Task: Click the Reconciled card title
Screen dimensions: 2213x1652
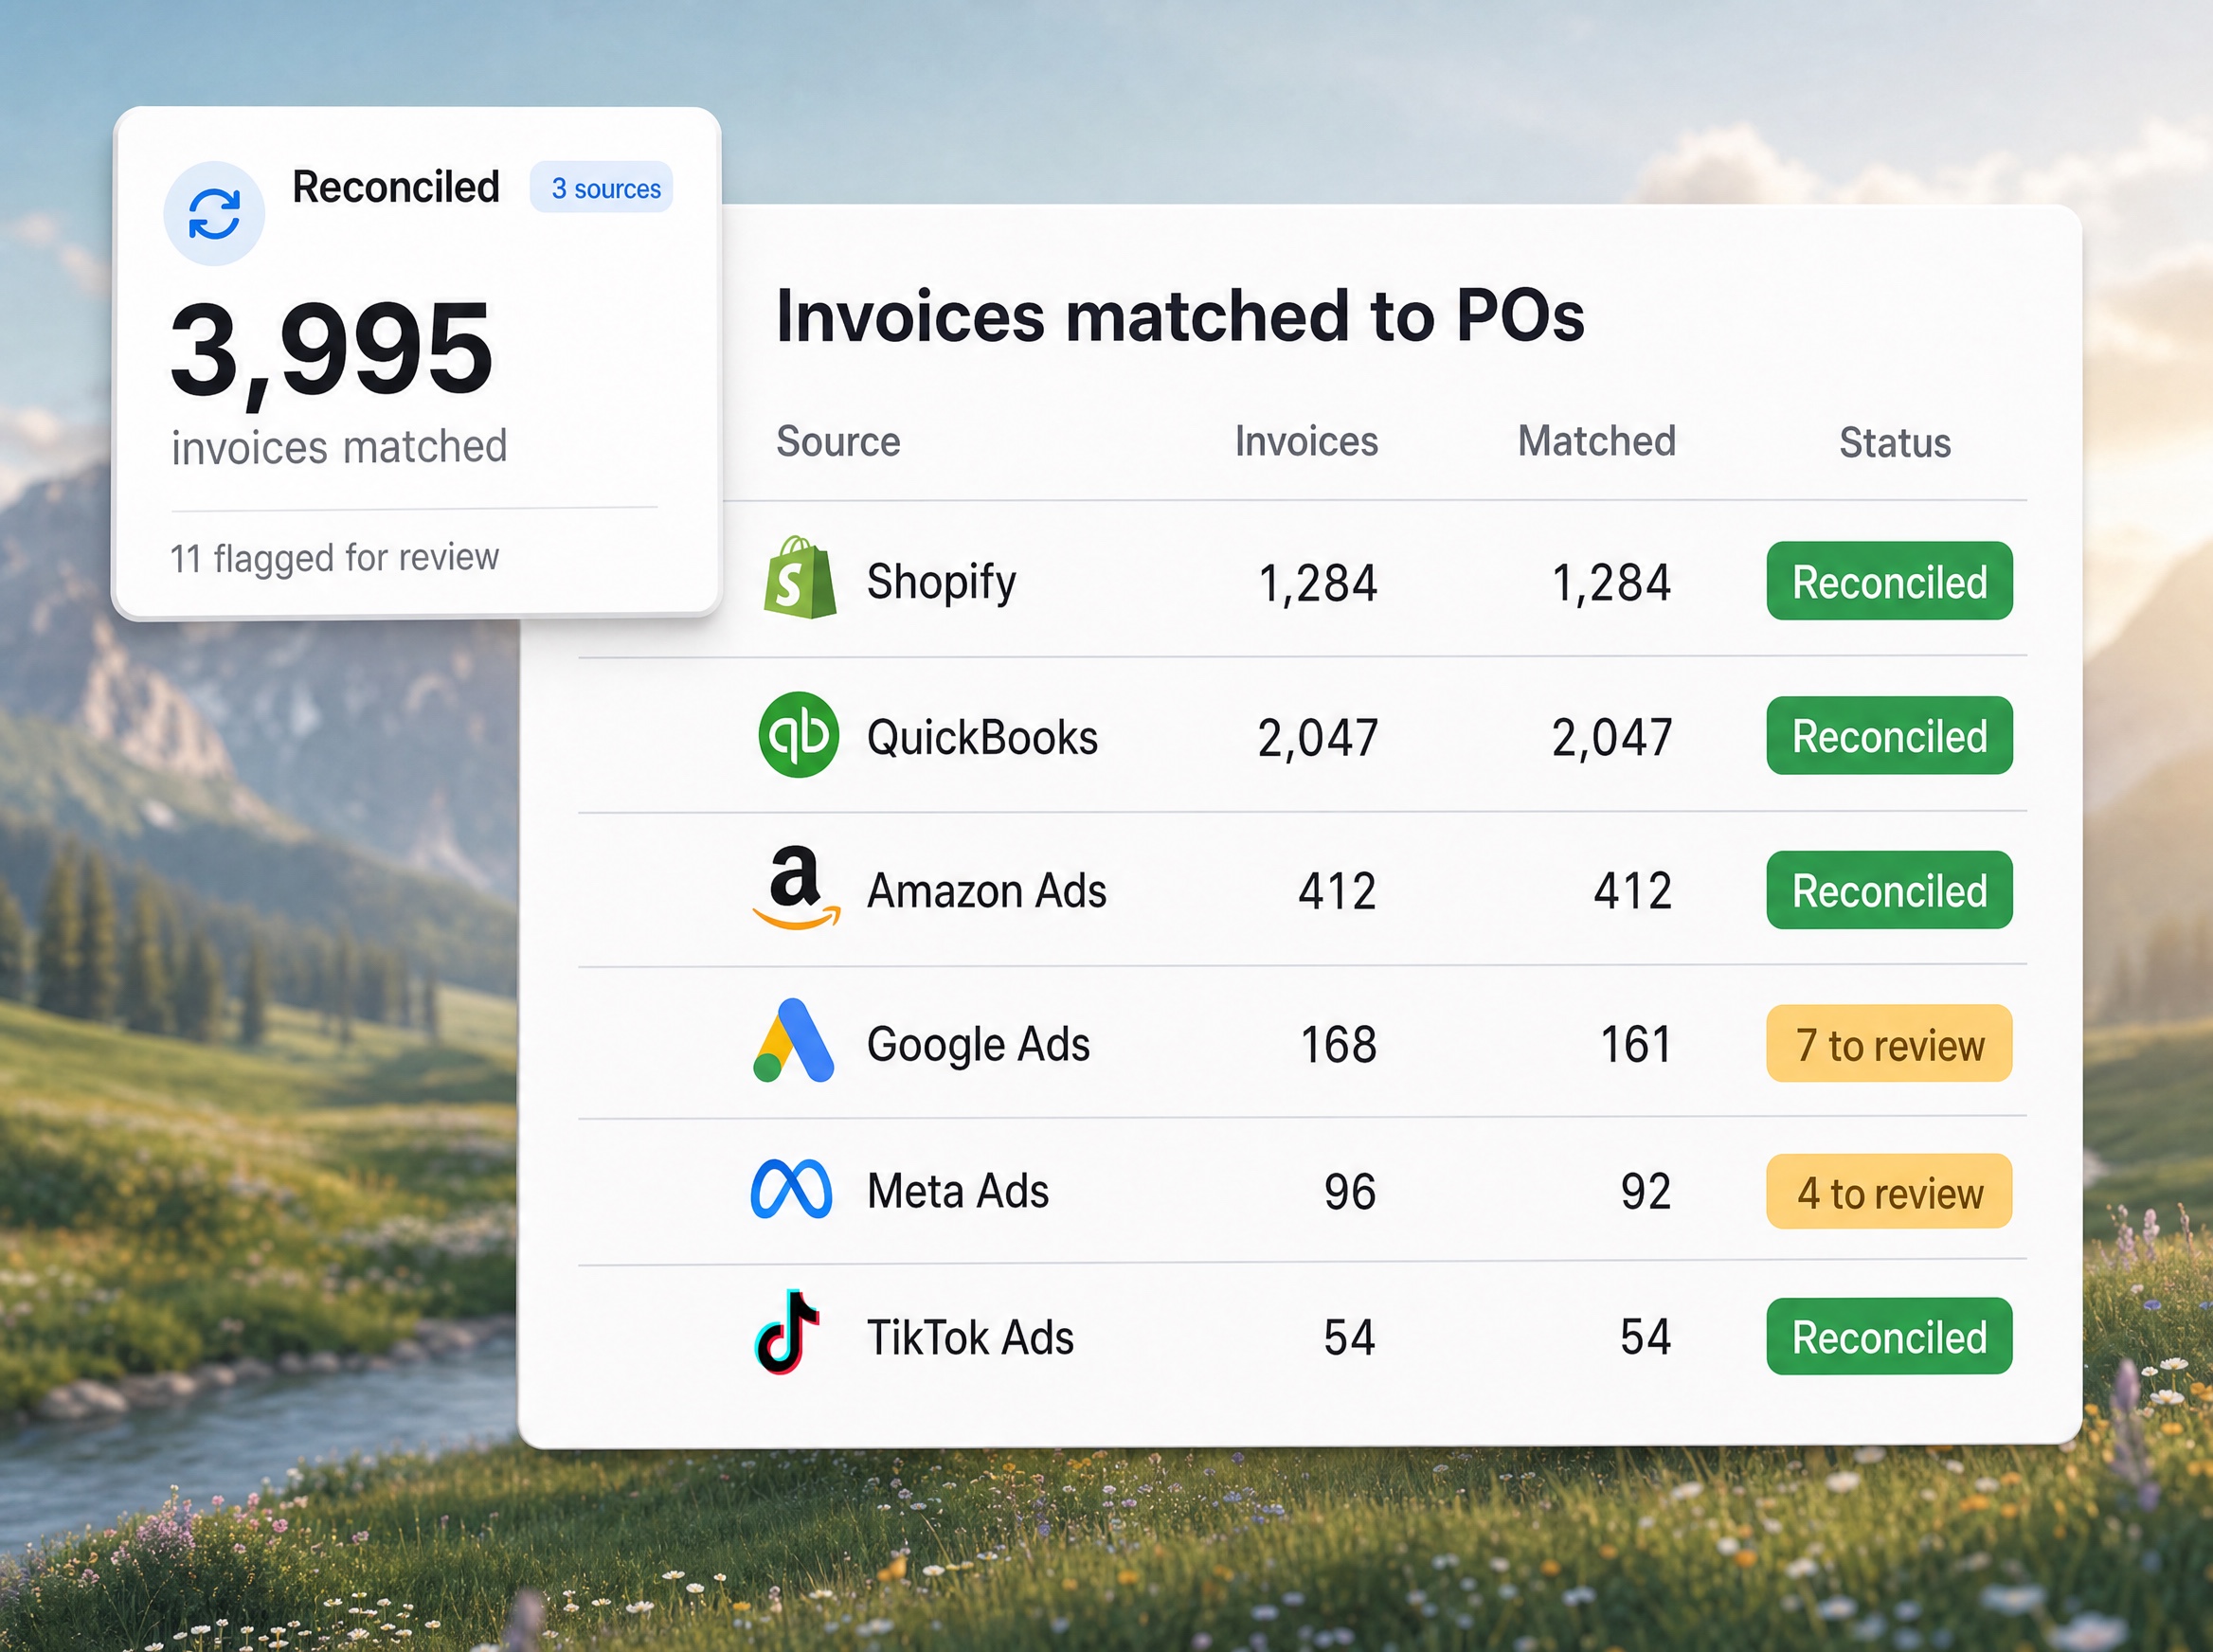Action: 396,187
